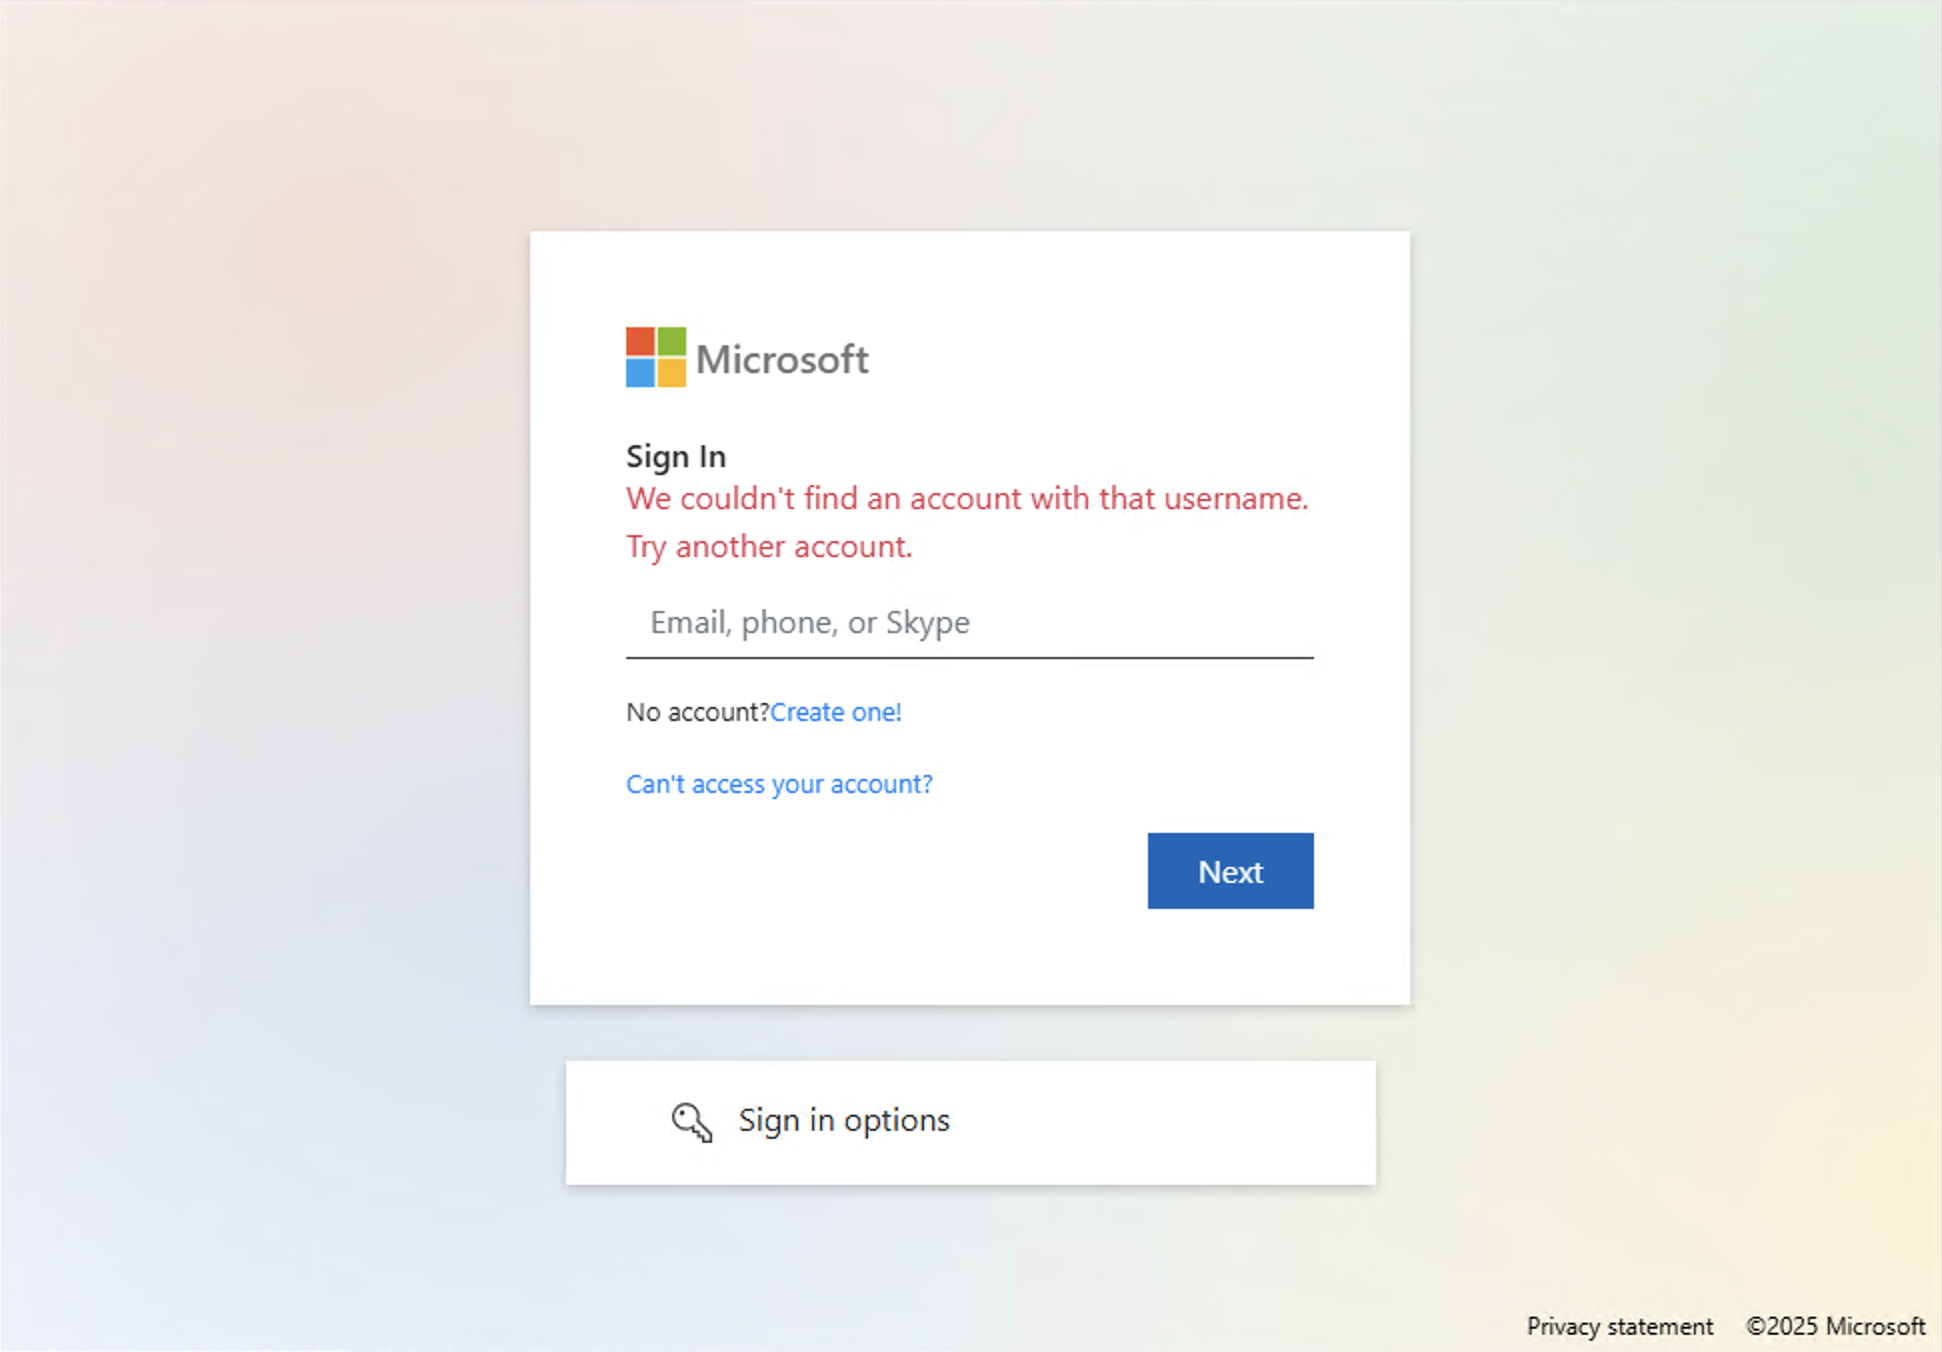Click the blue square of the Microsoft logo
Viewport: 1942px width, 1352px height.
[641, 373]
